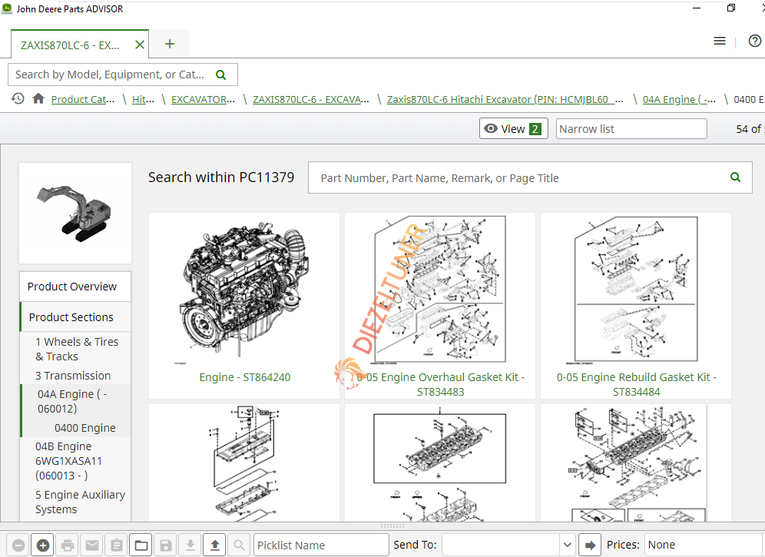This screenshot has height=557, width=765.
Task: Click the Rebuild Gasket Kit diagram thumbnail
Action: coord(636,290)
